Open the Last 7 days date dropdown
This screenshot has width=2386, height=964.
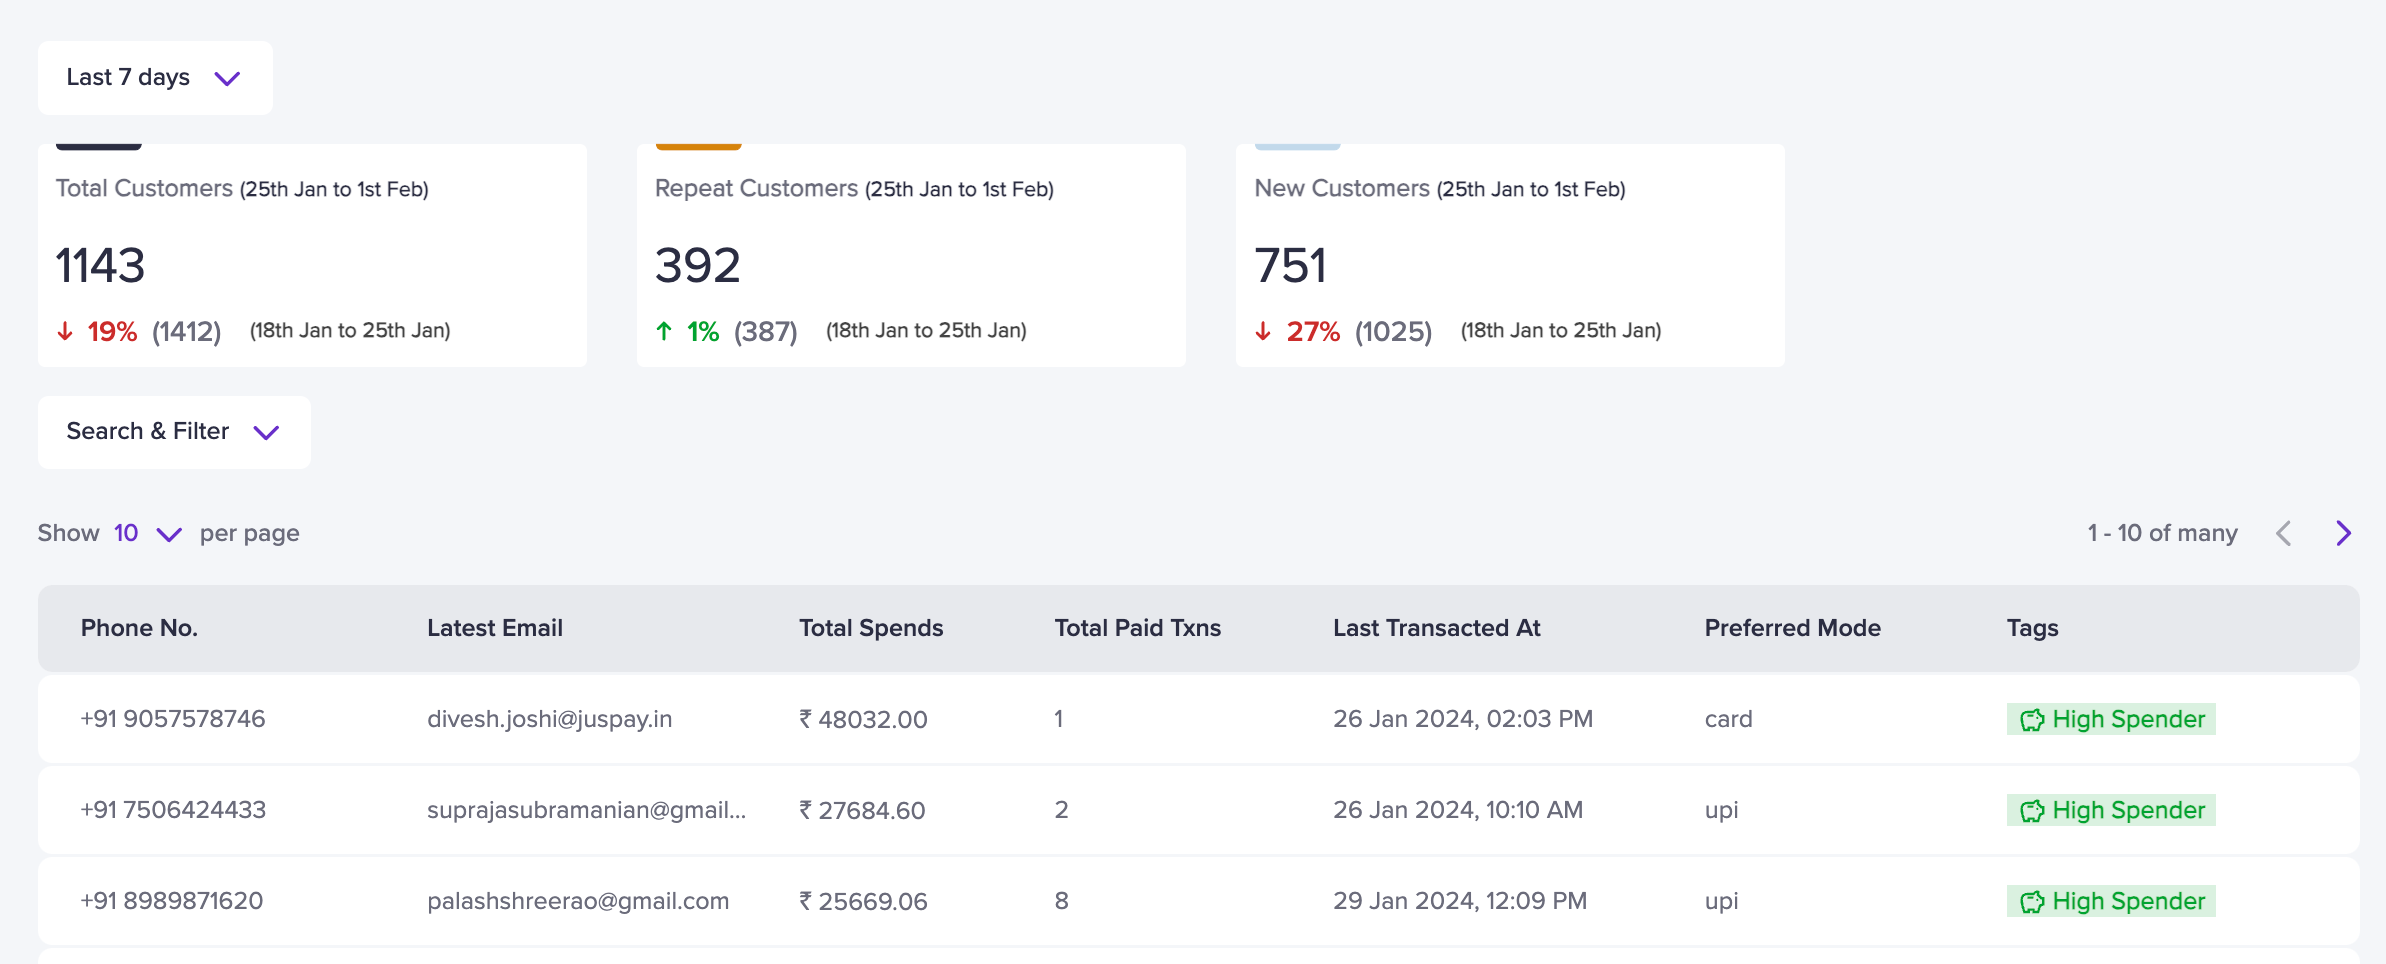155,78
